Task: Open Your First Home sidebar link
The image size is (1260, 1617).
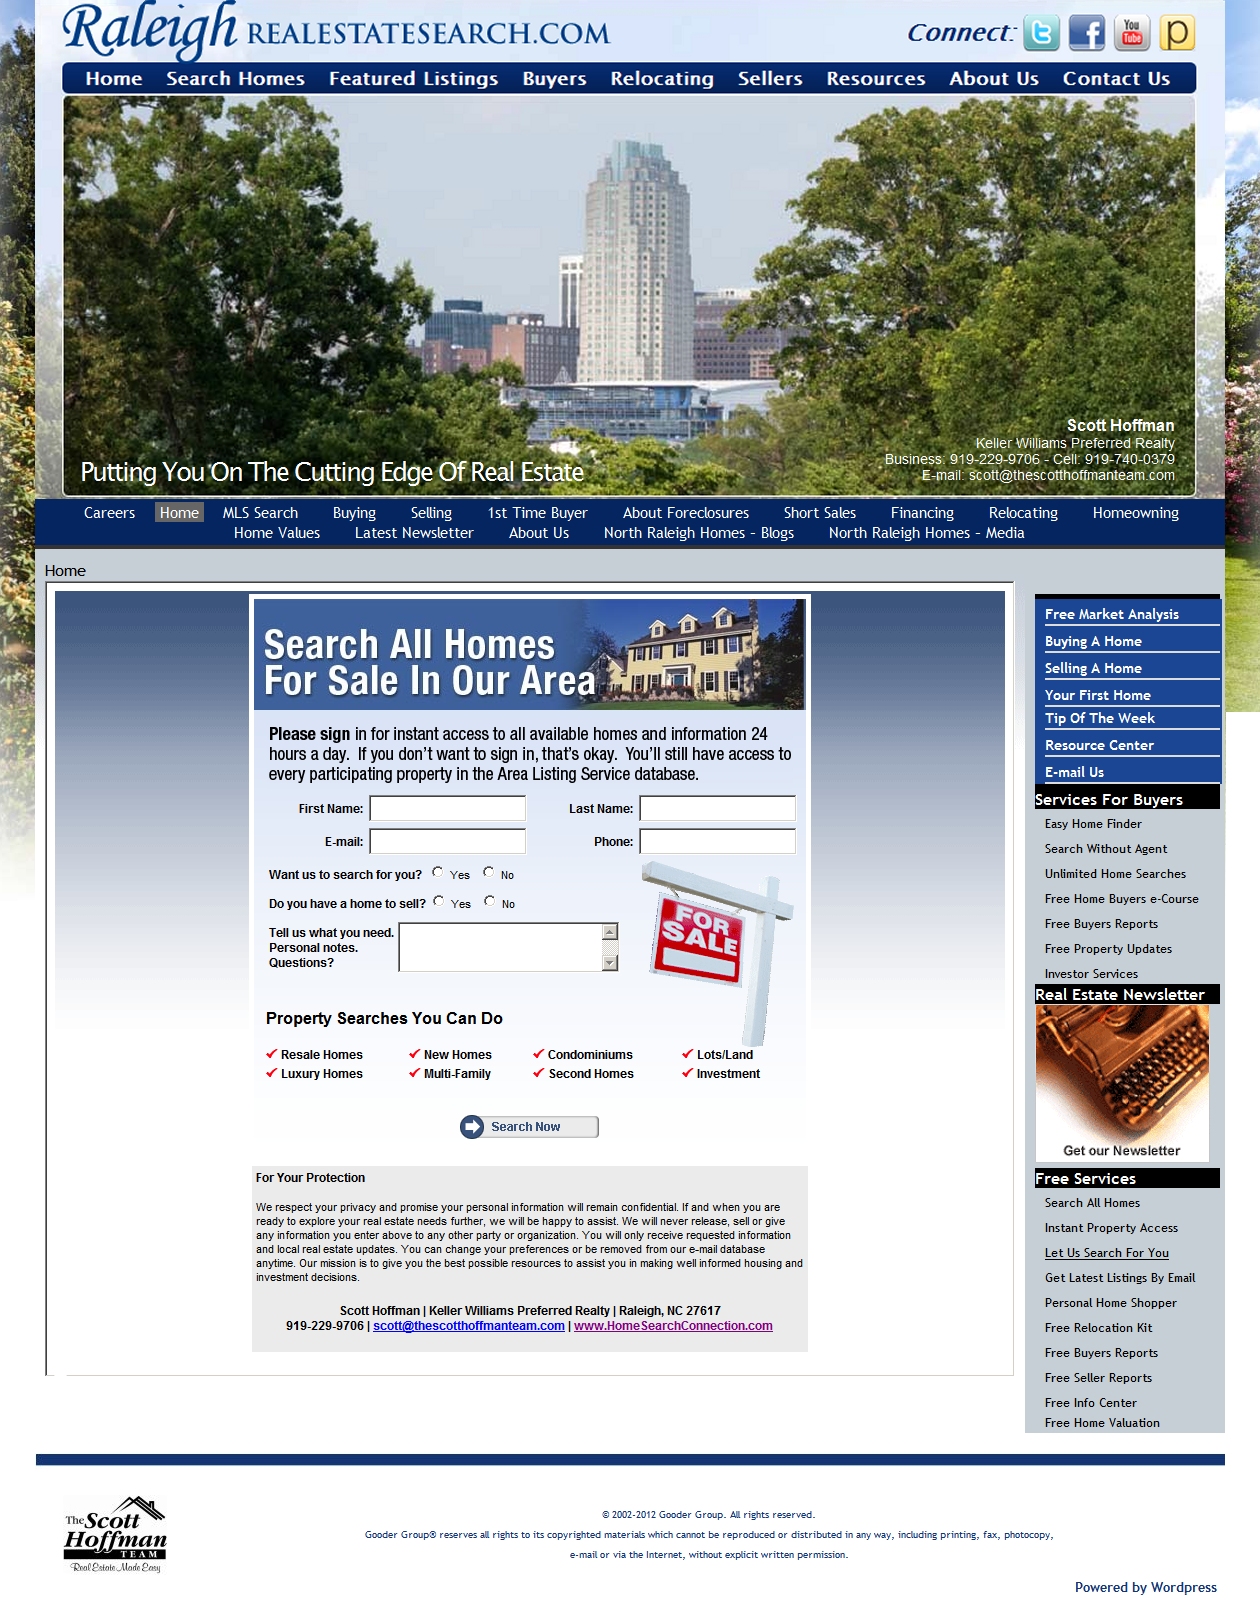Action: 1098,695
